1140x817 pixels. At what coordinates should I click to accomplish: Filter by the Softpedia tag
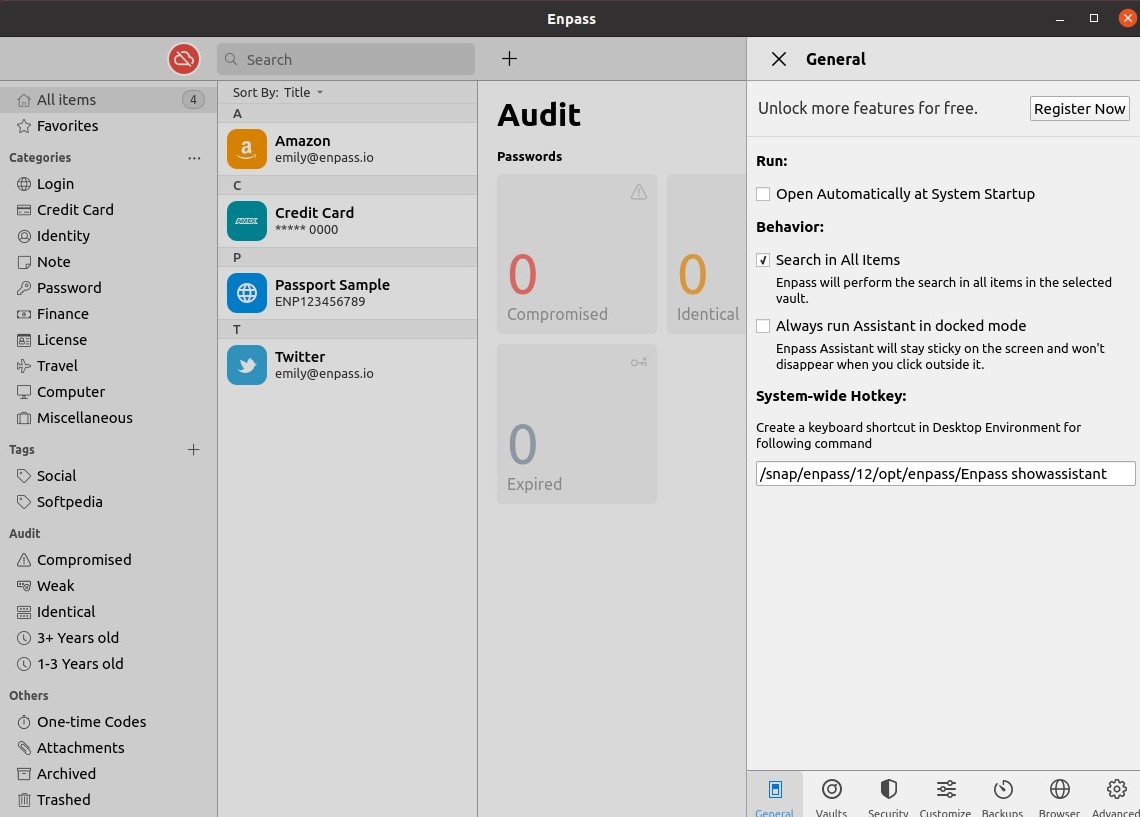click(108, 502)
